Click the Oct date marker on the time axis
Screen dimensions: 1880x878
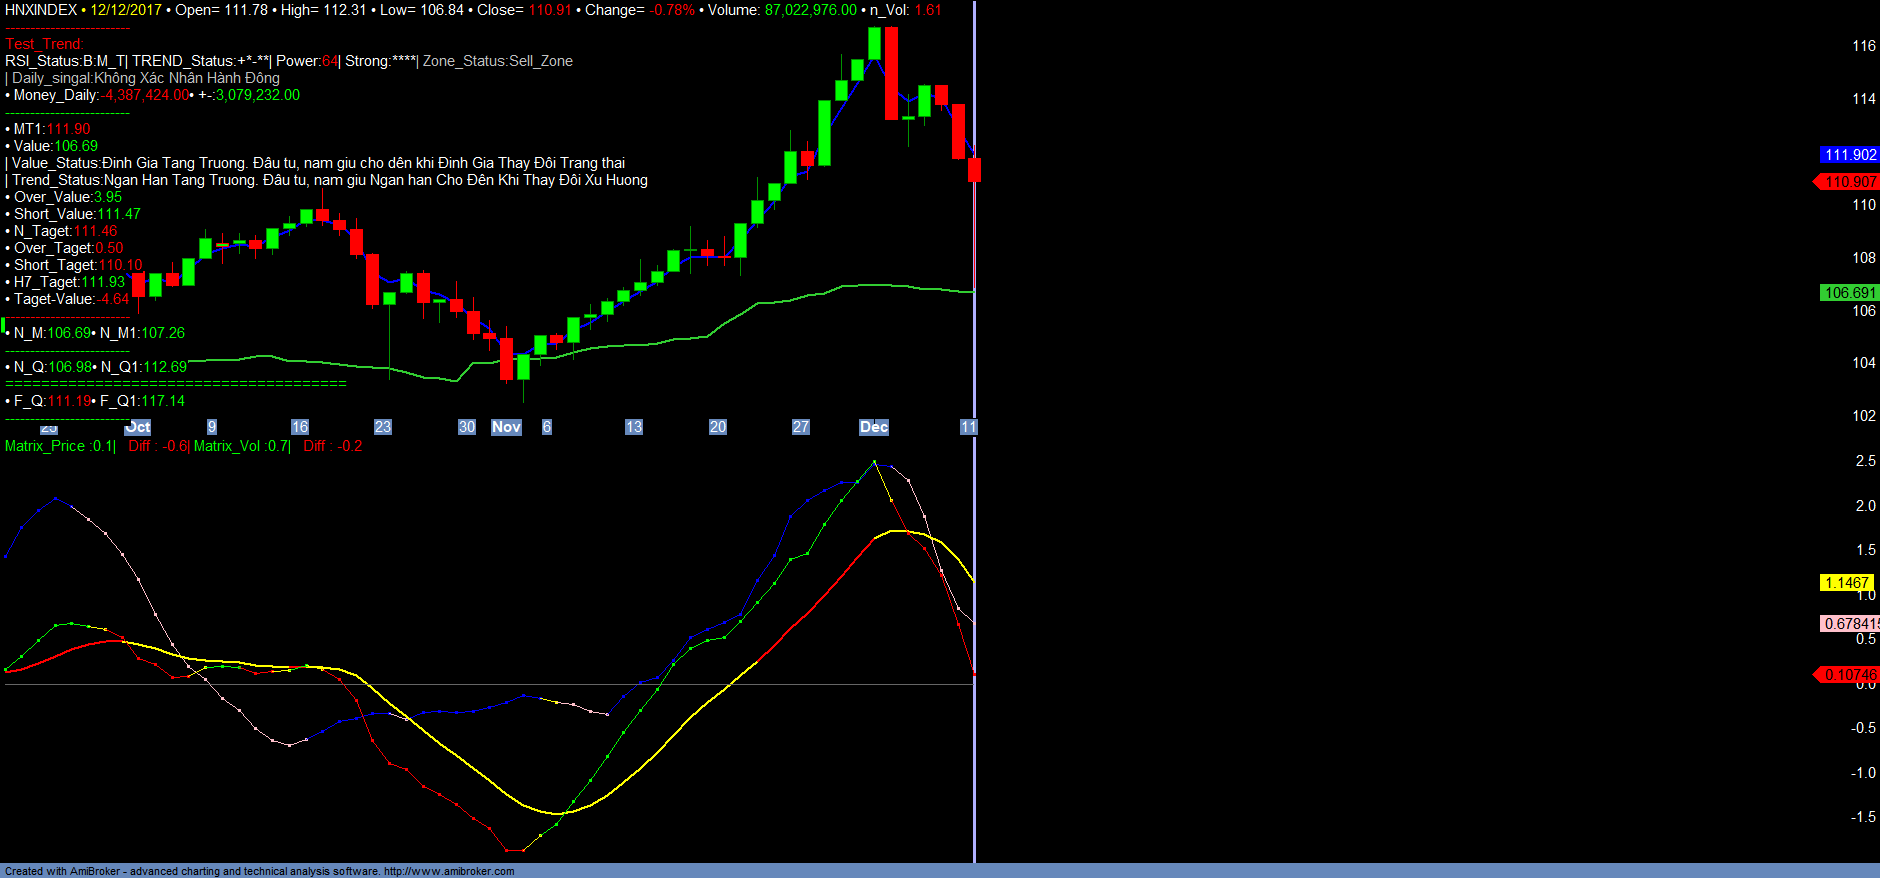[x=138, y=427]
